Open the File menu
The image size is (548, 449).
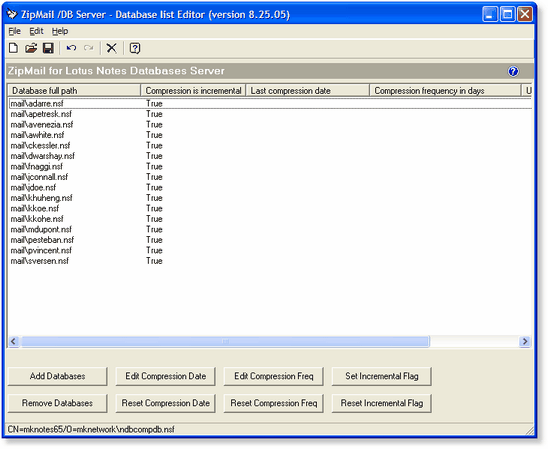(14, 31)
